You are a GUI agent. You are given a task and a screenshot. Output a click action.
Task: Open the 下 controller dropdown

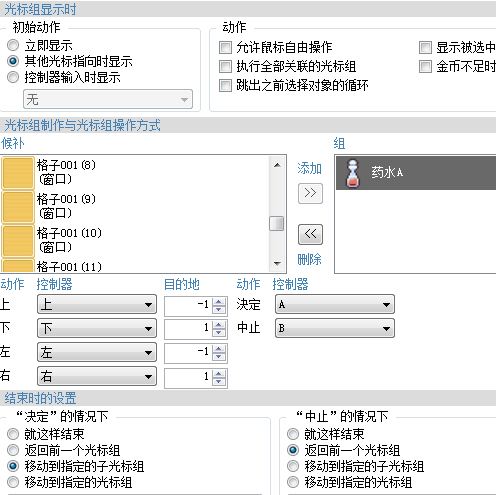[97, 328]
